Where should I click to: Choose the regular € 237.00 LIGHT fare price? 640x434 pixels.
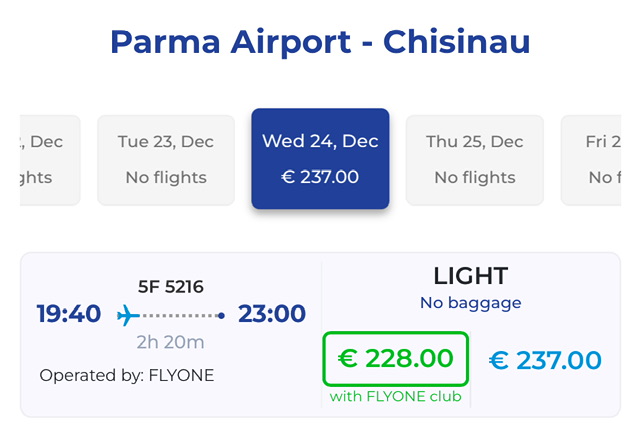pos(545,360)
